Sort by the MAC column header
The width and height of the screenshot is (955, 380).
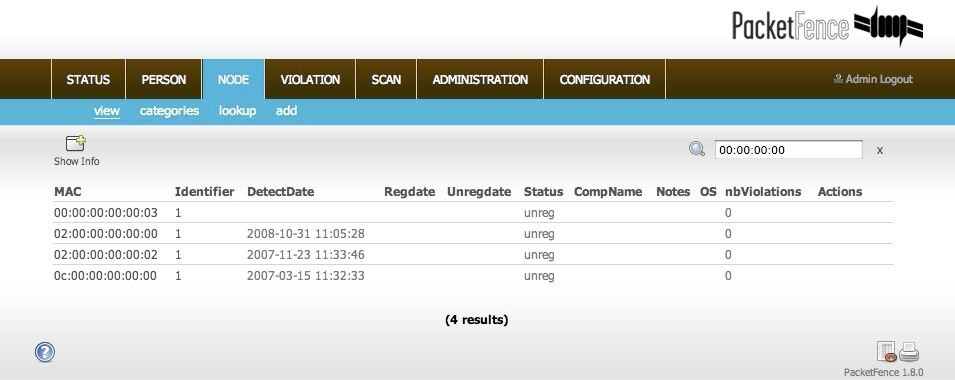(x=68, y=192)
